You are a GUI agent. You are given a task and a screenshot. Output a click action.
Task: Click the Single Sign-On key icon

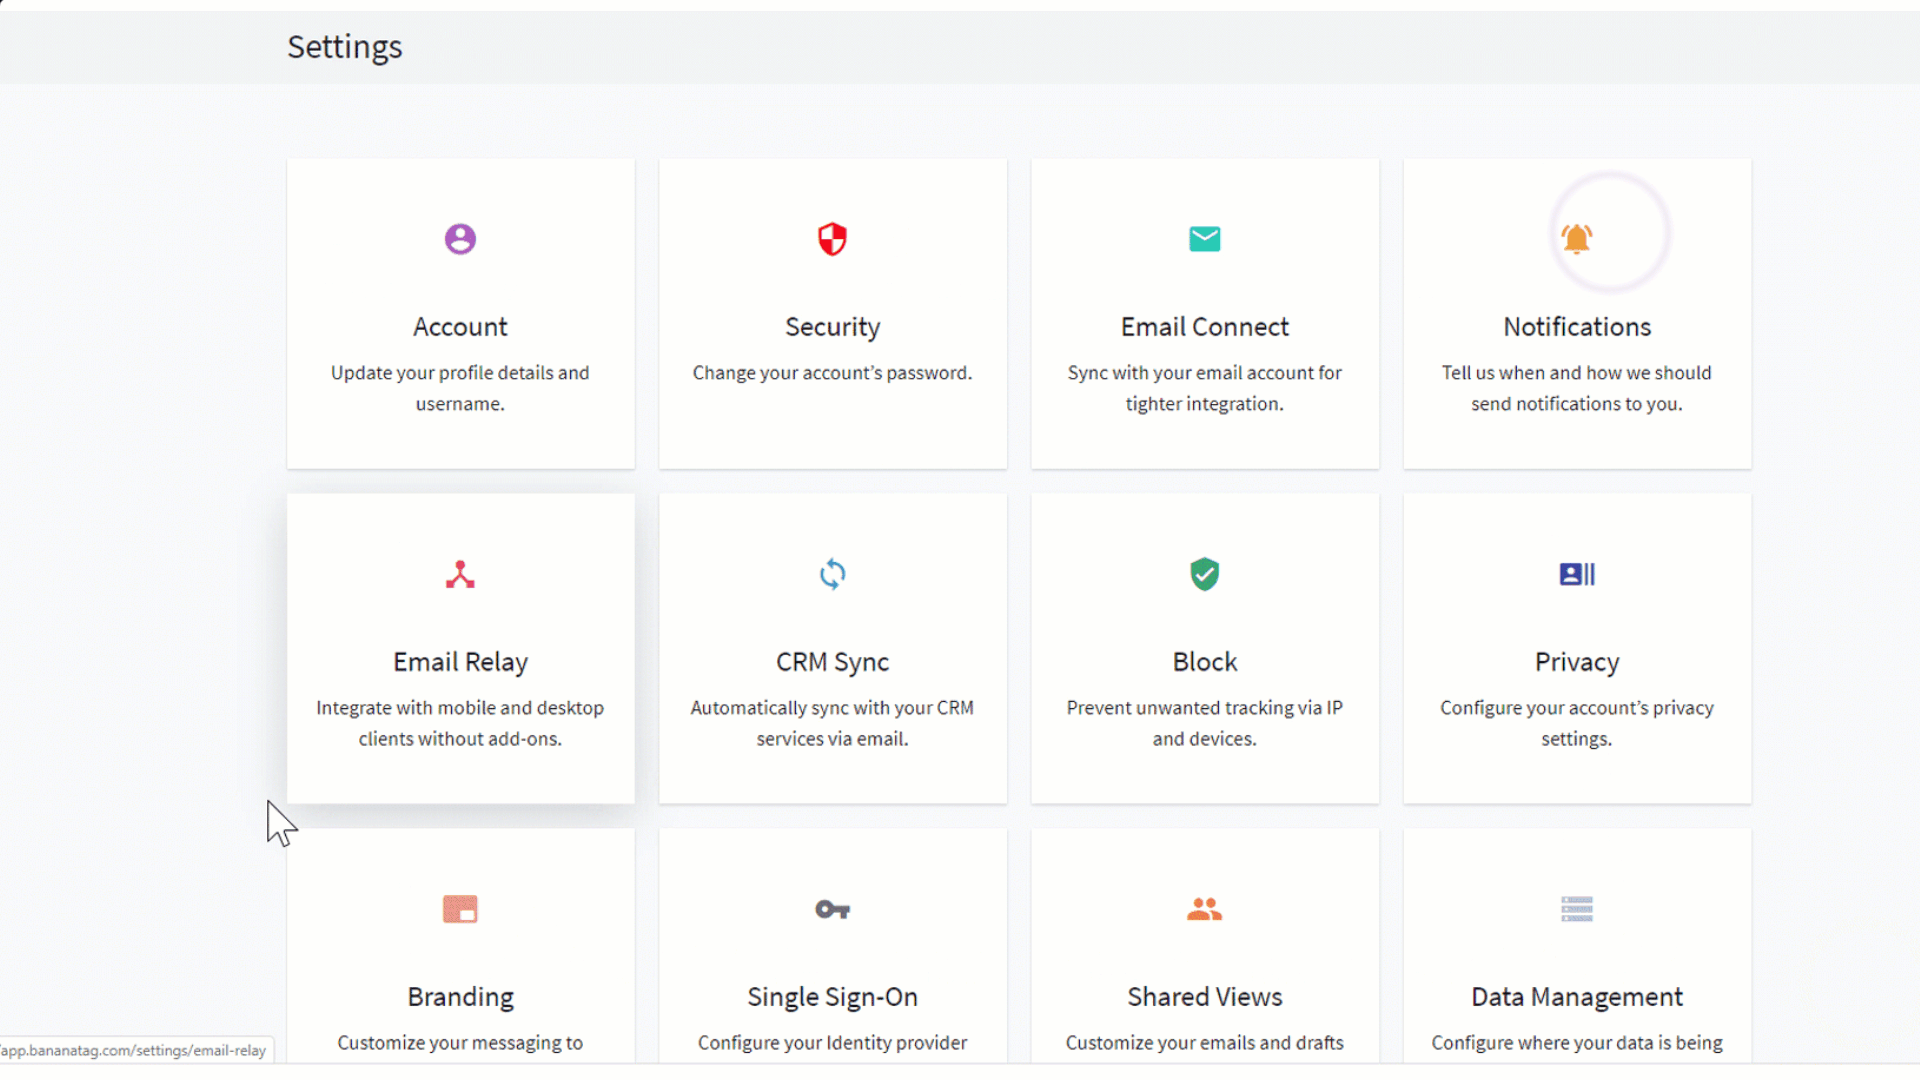(x=832, y=909)
